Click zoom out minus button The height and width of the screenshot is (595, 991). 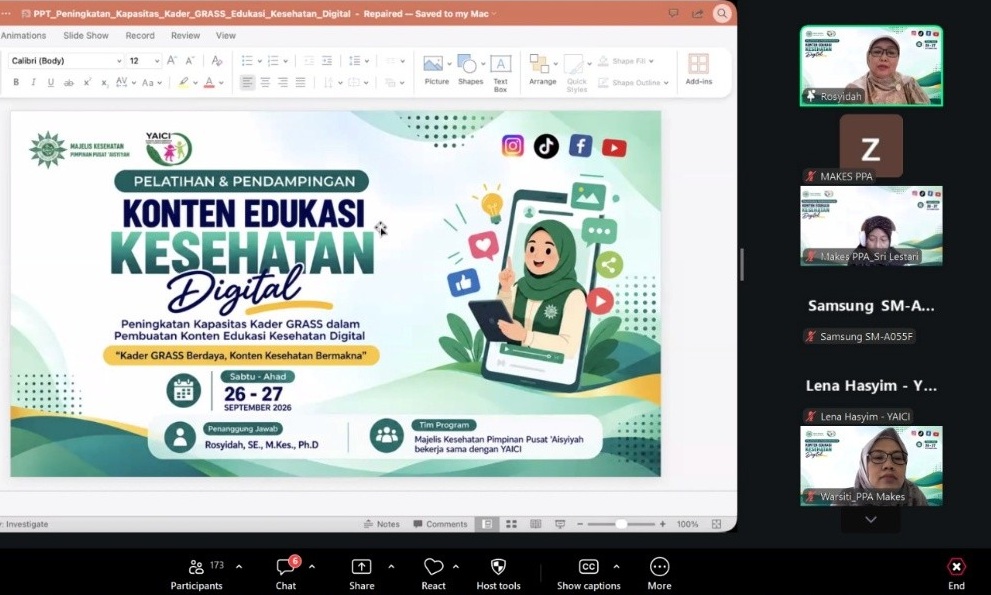580,524
